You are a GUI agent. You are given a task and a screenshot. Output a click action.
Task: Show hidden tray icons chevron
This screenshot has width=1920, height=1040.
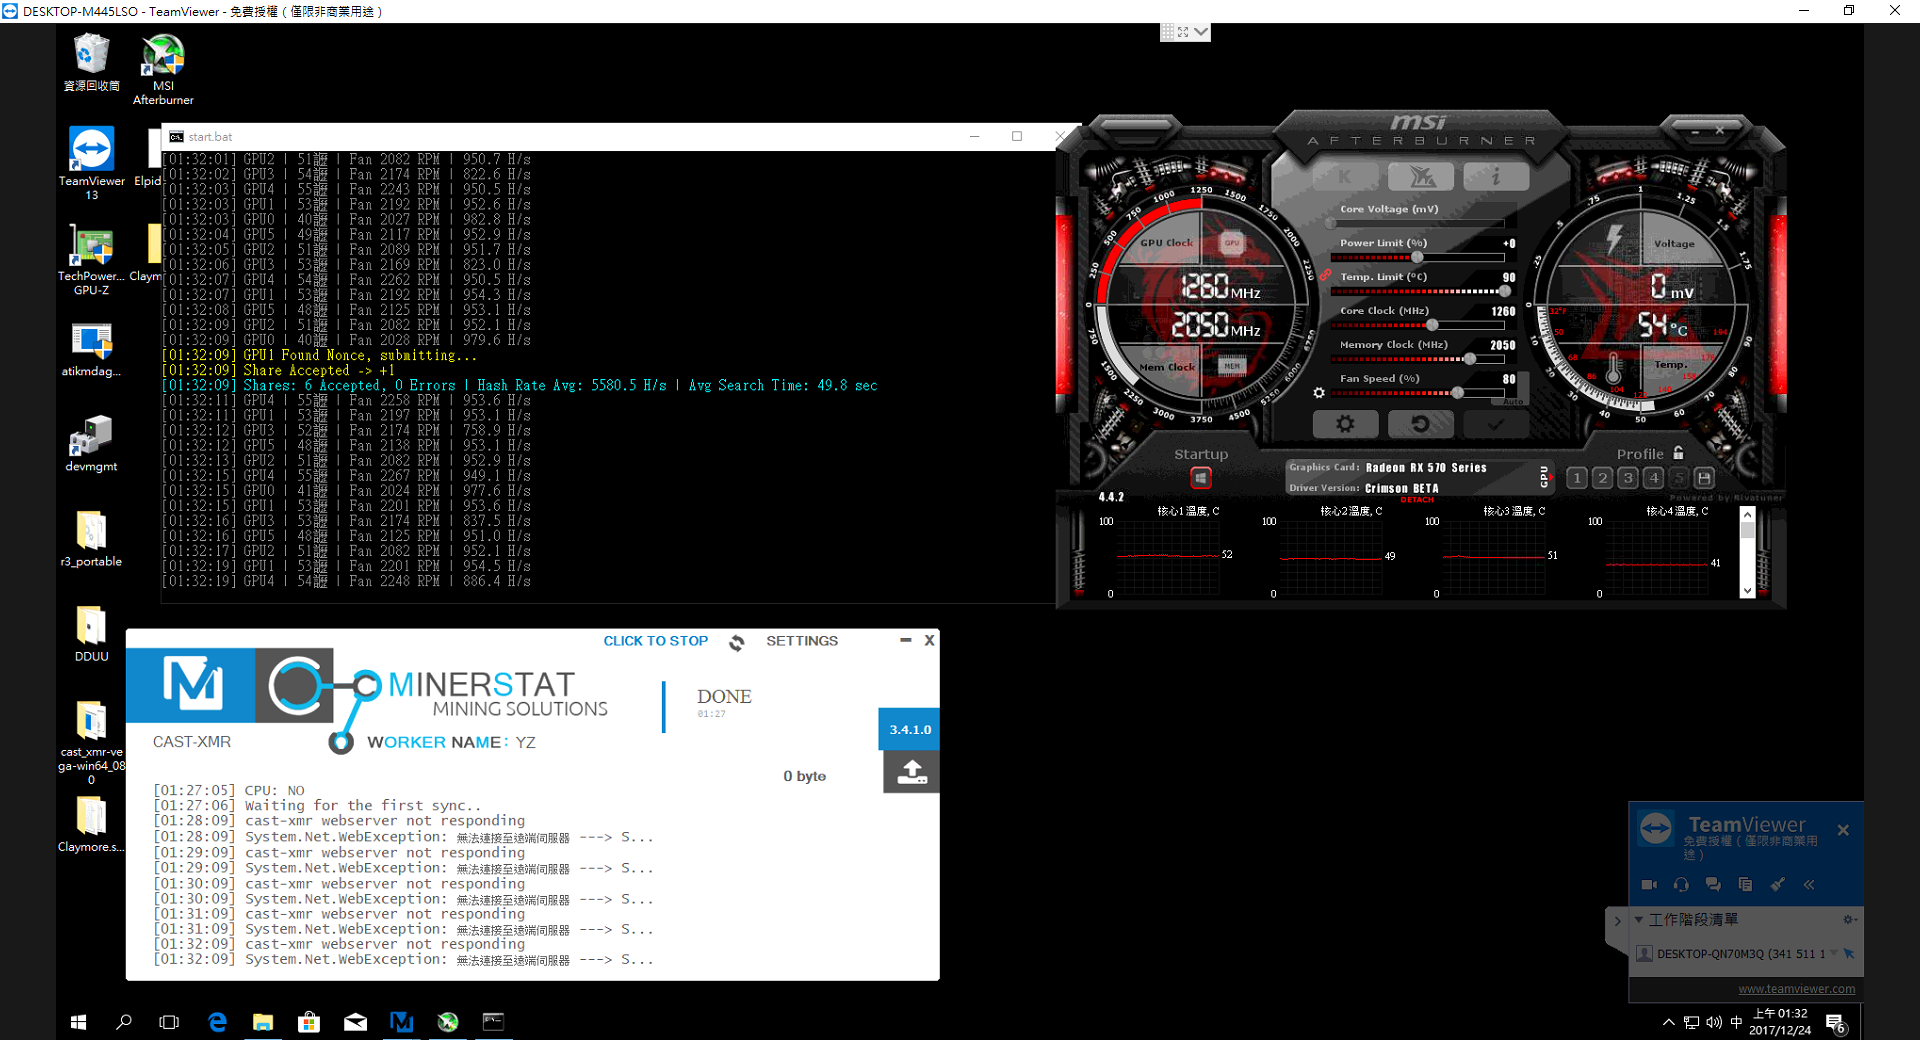(1668, 1022)
